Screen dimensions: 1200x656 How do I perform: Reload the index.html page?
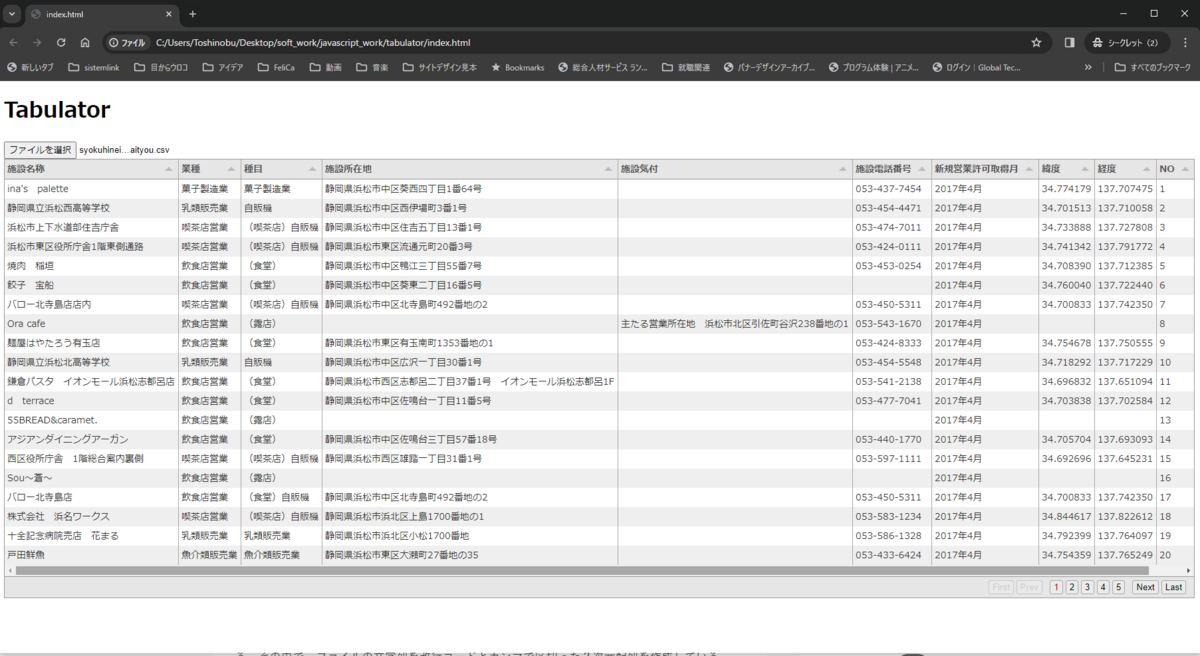coord(62,42)
